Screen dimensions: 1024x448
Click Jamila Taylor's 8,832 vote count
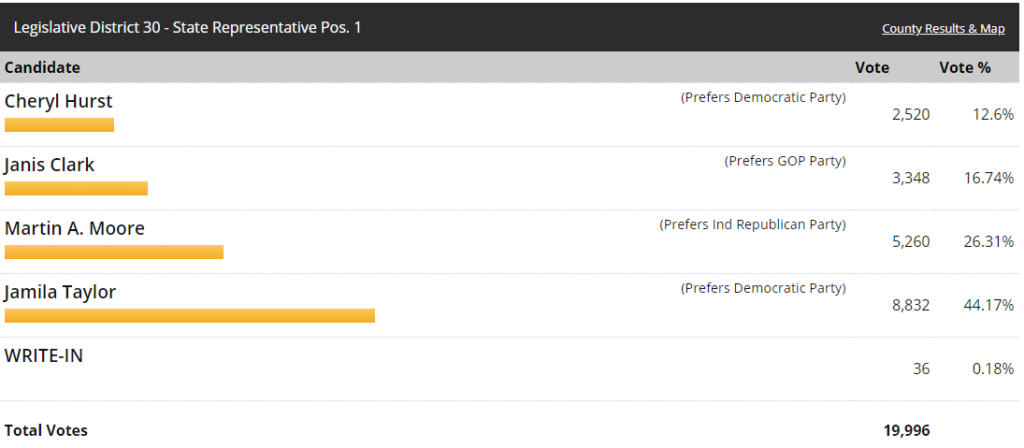tap(910, 305)
